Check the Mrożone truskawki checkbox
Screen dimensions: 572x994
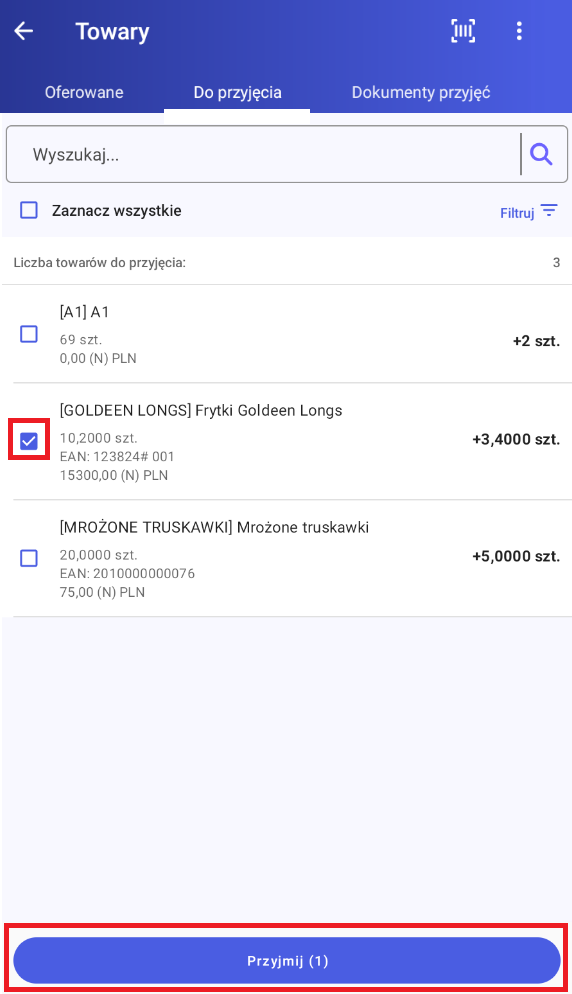[x=29, y=558]
